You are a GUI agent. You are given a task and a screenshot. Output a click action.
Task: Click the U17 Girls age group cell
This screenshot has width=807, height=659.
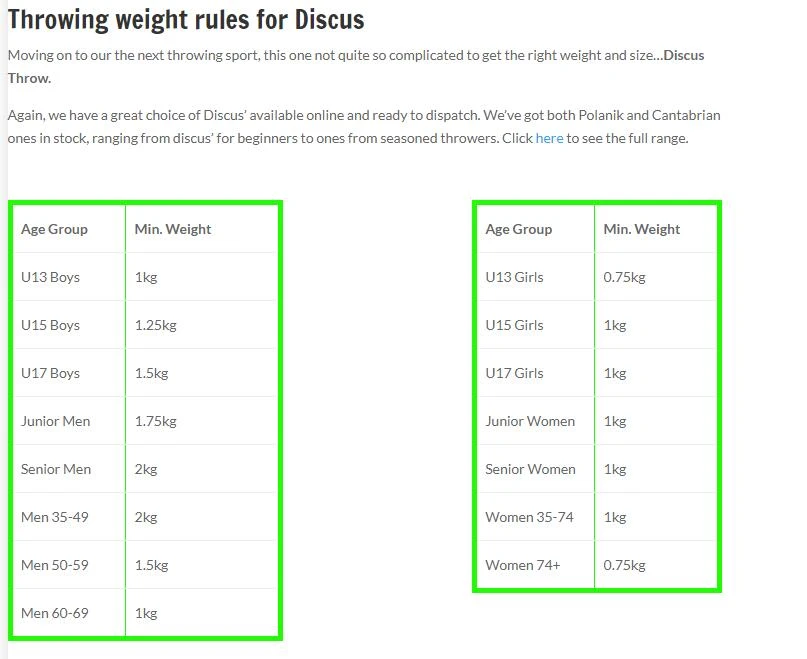pyautogui.click(x=514, y=373)
